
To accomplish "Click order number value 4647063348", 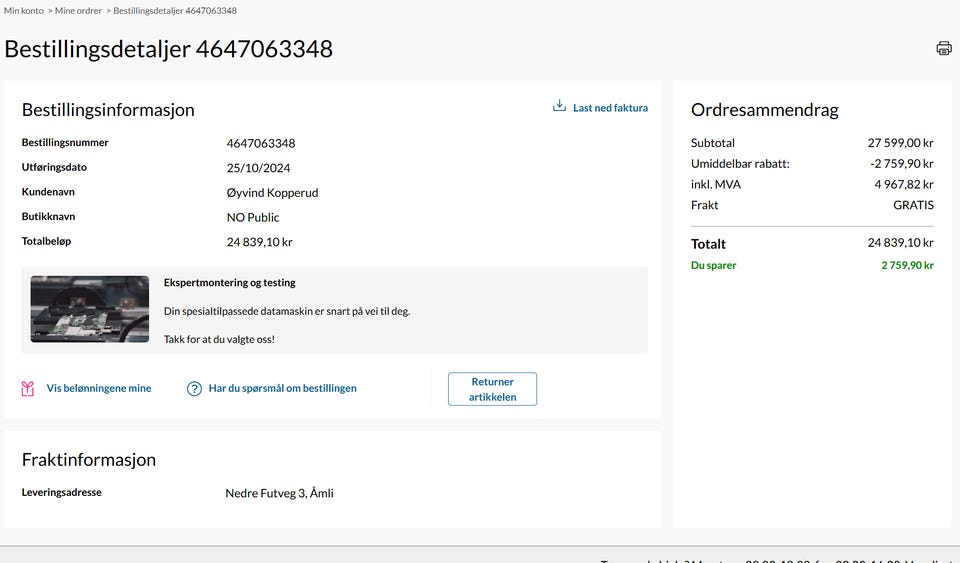I will tap(261, 143).
